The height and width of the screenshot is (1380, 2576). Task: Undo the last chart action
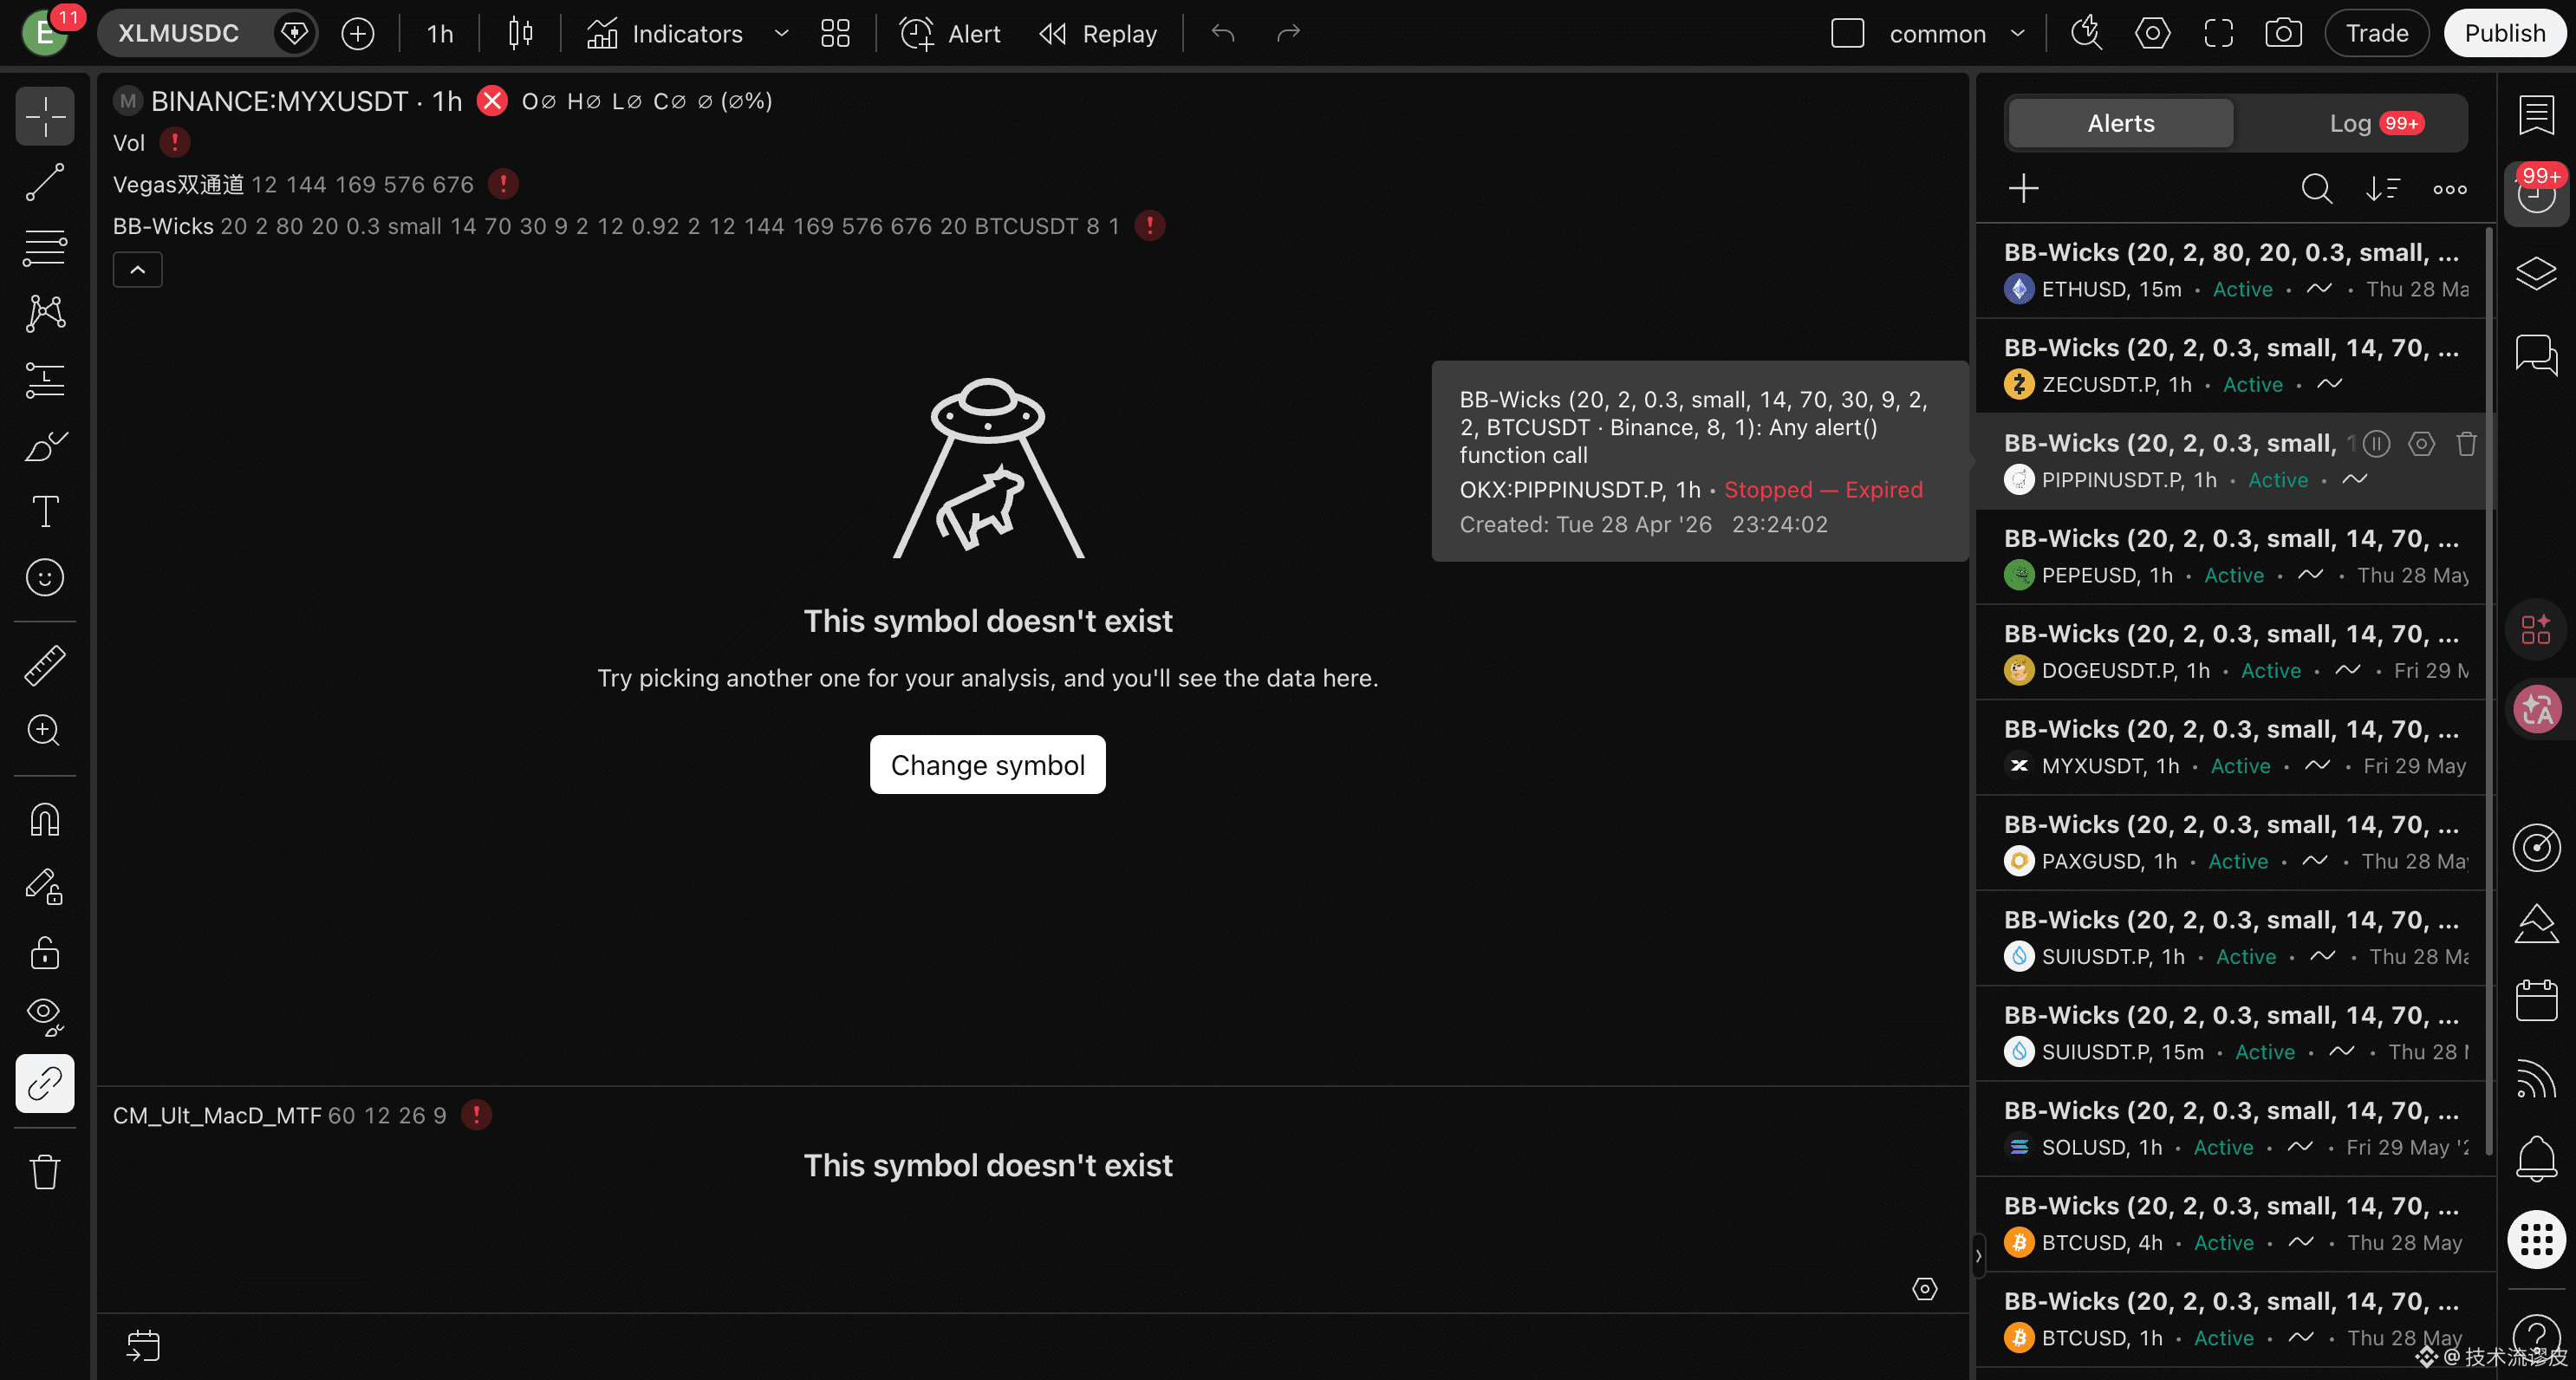tap(1223, 33)
